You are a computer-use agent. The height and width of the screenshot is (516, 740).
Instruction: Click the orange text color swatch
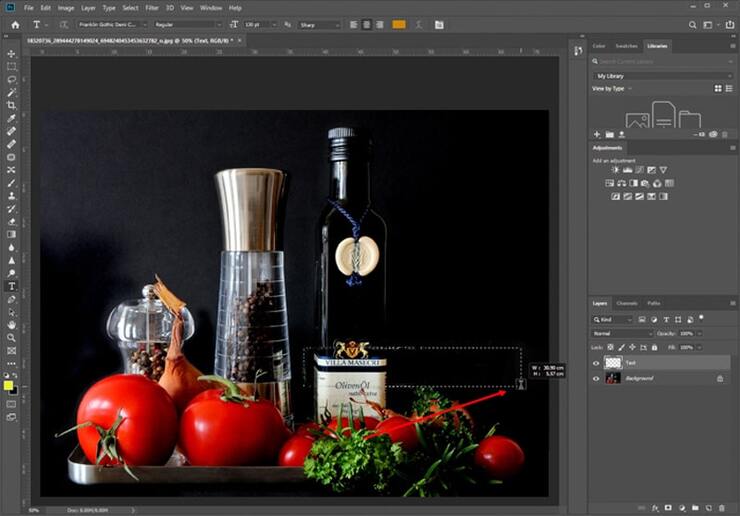click(399, 24)
